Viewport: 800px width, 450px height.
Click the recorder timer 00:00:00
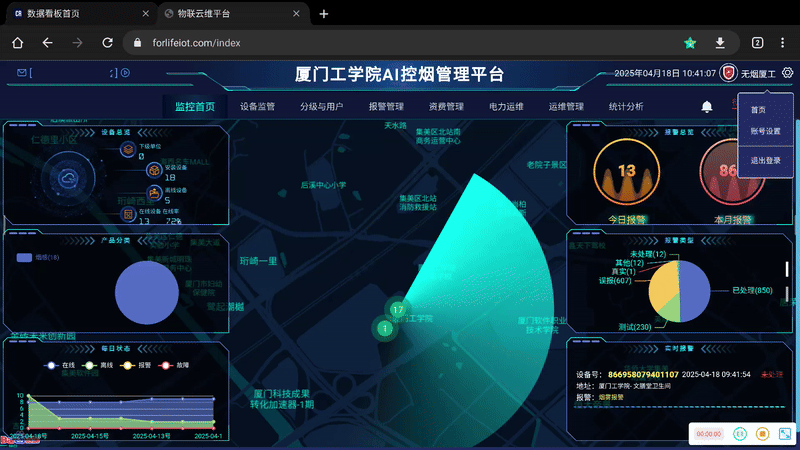pos(709,434)
